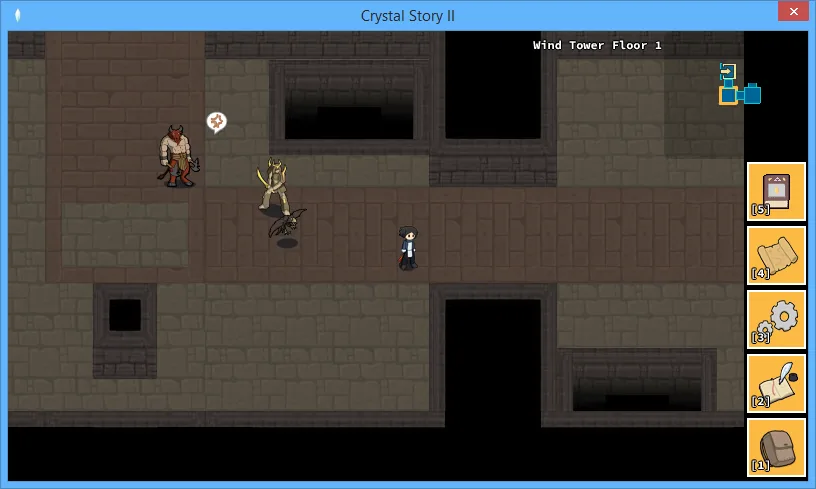Open the book button [5]
The image size is (816, 489).
coord(776,191)
